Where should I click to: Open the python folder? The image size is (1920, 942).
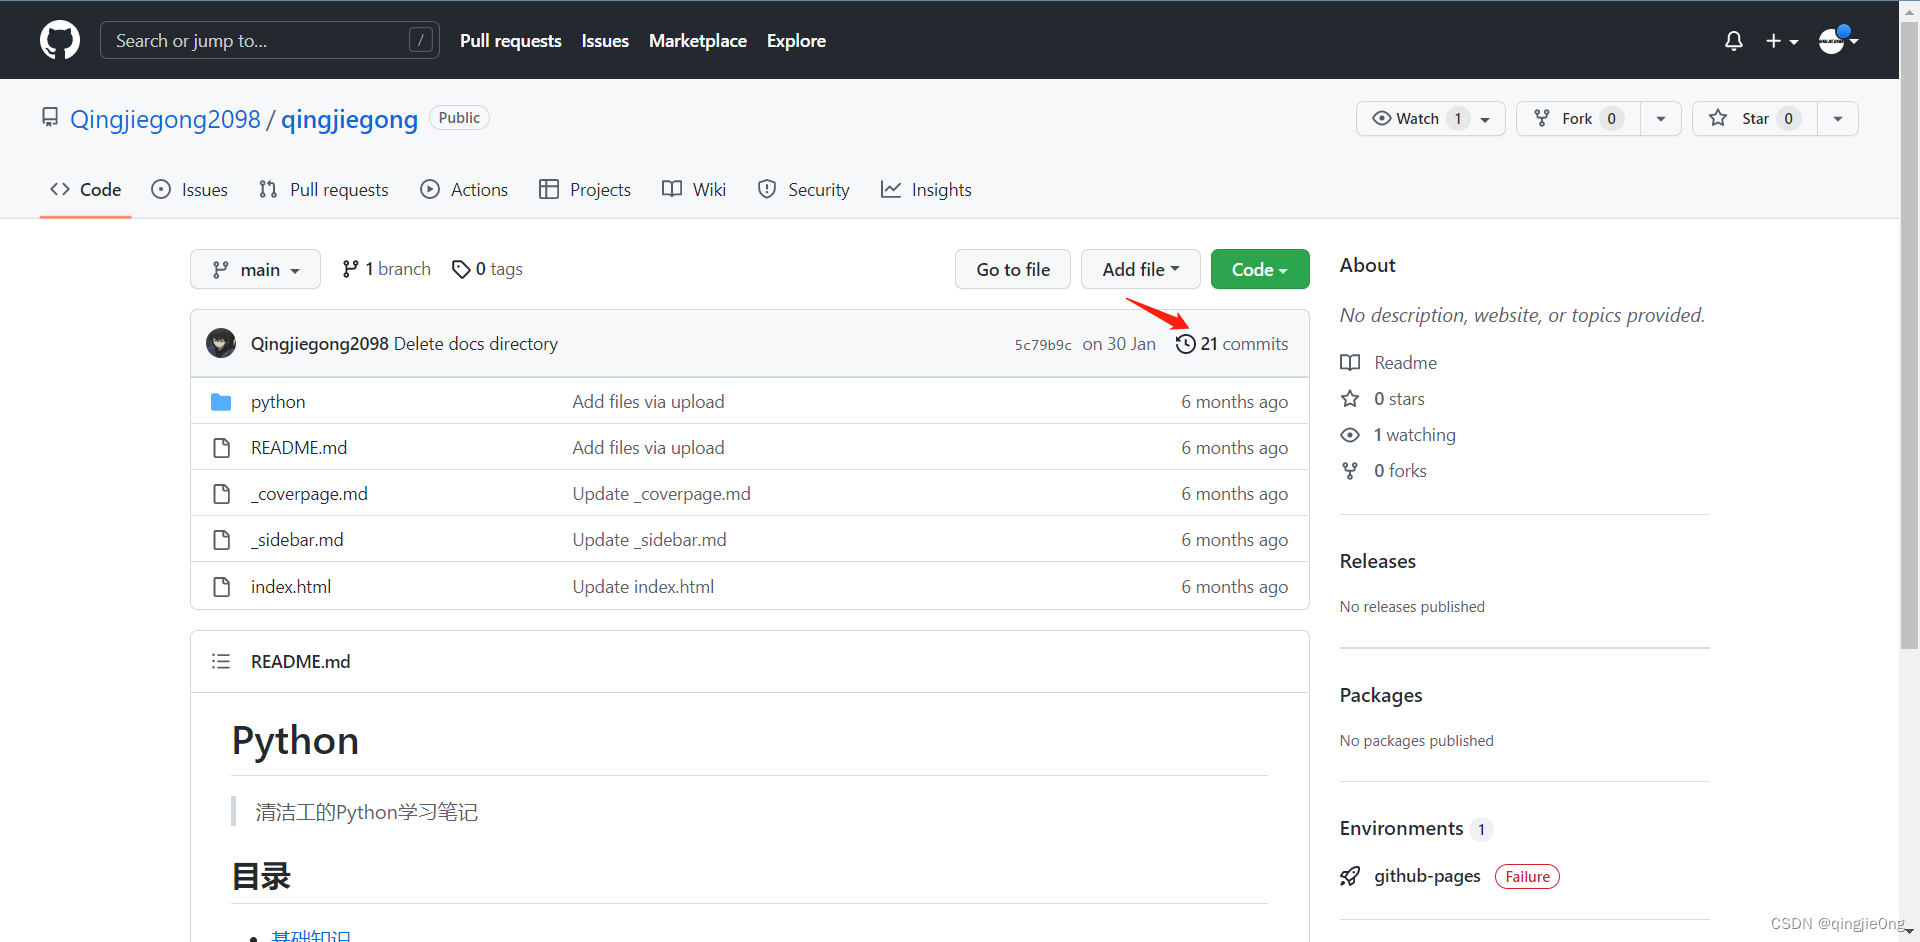point(278,401)
